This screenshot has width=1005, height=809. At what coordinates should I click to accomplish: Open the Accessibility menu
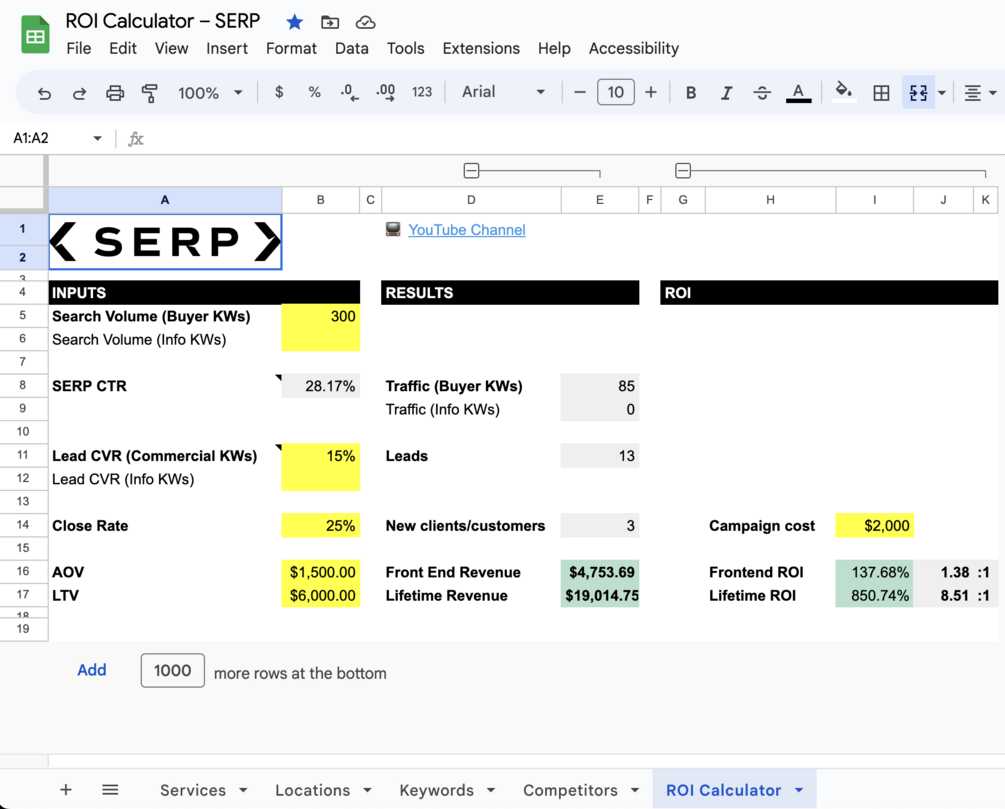click(x=634, y=49)
